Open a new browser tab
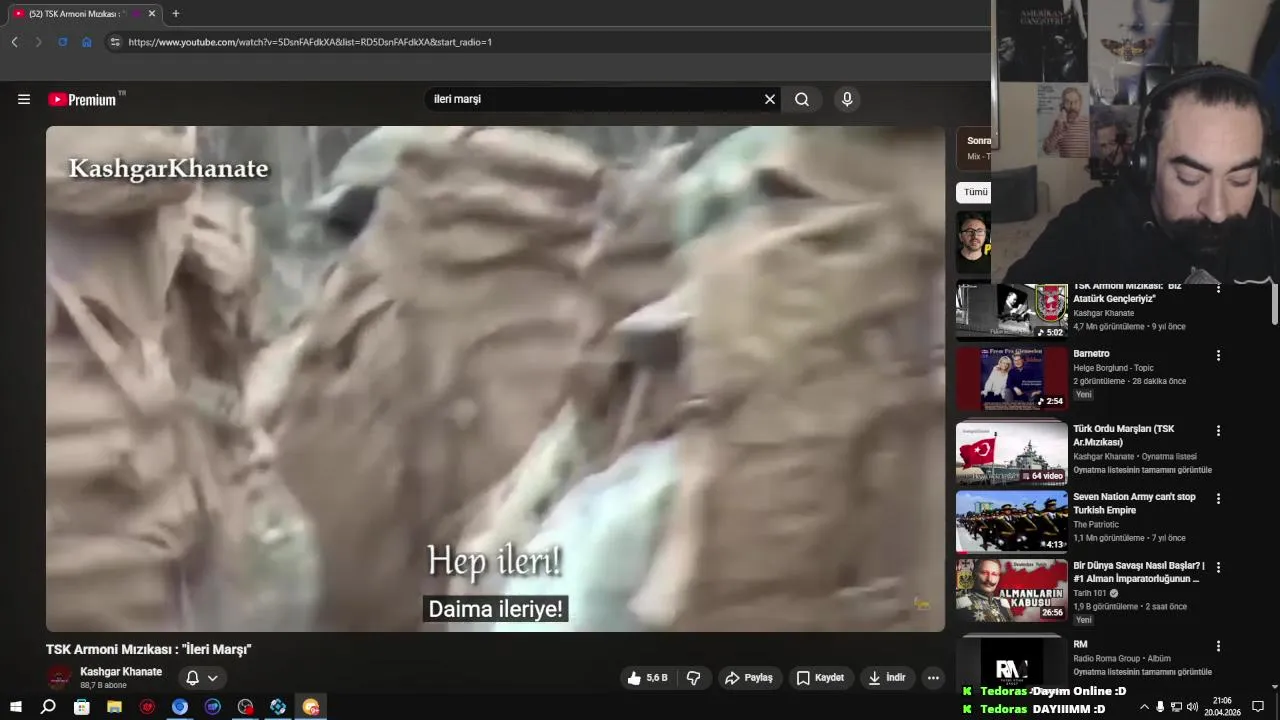The height and width of the screenshot is (720, 1280). 176,14
